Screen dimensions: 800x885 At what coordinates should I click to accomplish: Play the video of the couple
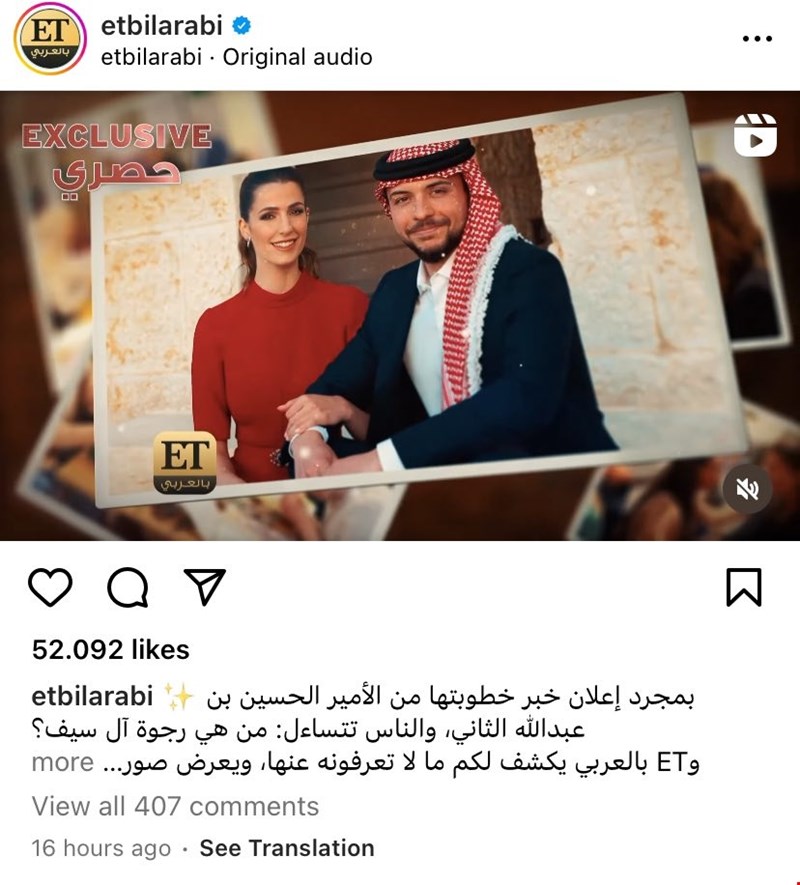[x=400, y=316]
